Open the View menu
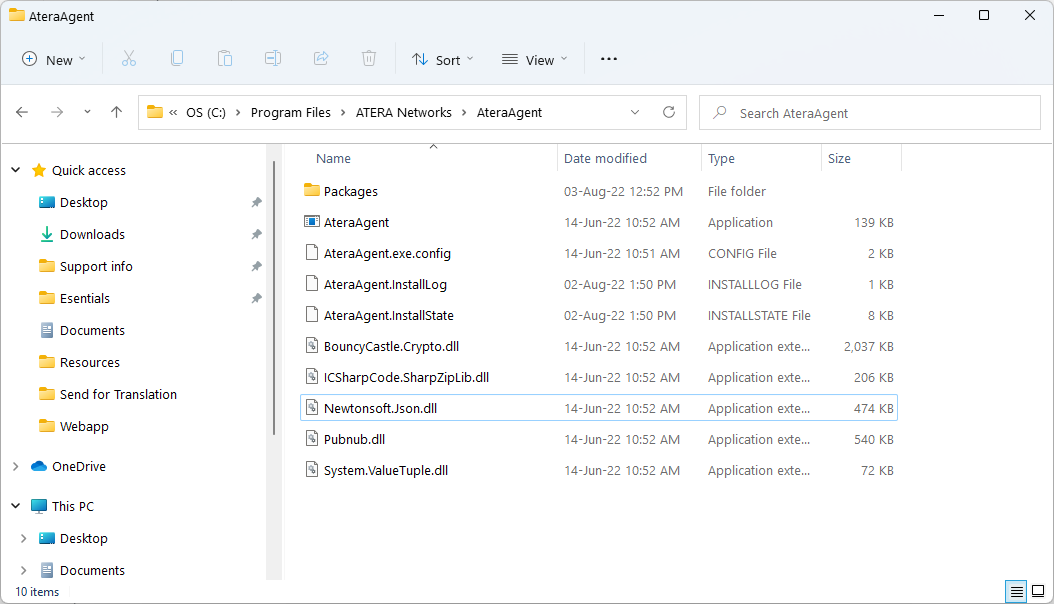The height and width of the screenshot is (604, 1054). click(534, 60)
